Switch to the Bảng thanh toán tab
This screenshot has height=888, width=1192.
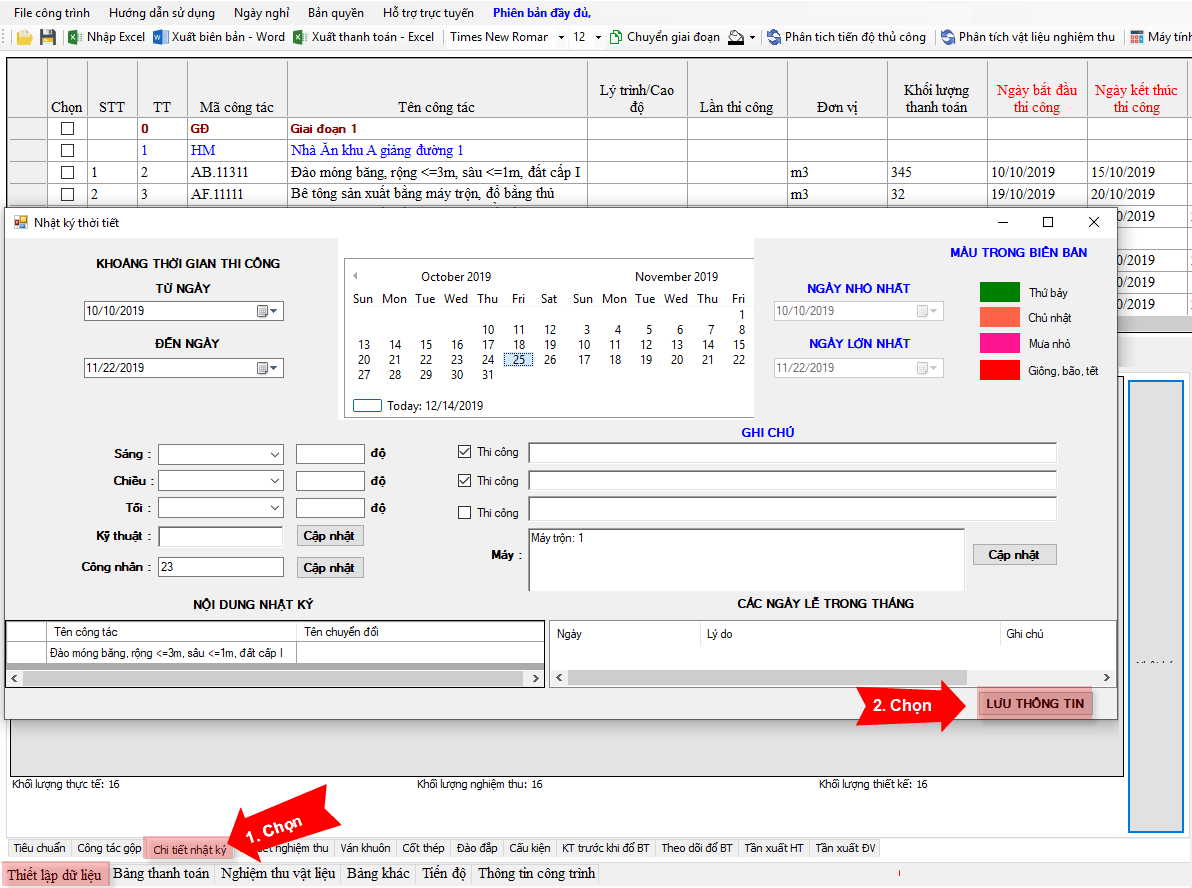click(161, 873)
